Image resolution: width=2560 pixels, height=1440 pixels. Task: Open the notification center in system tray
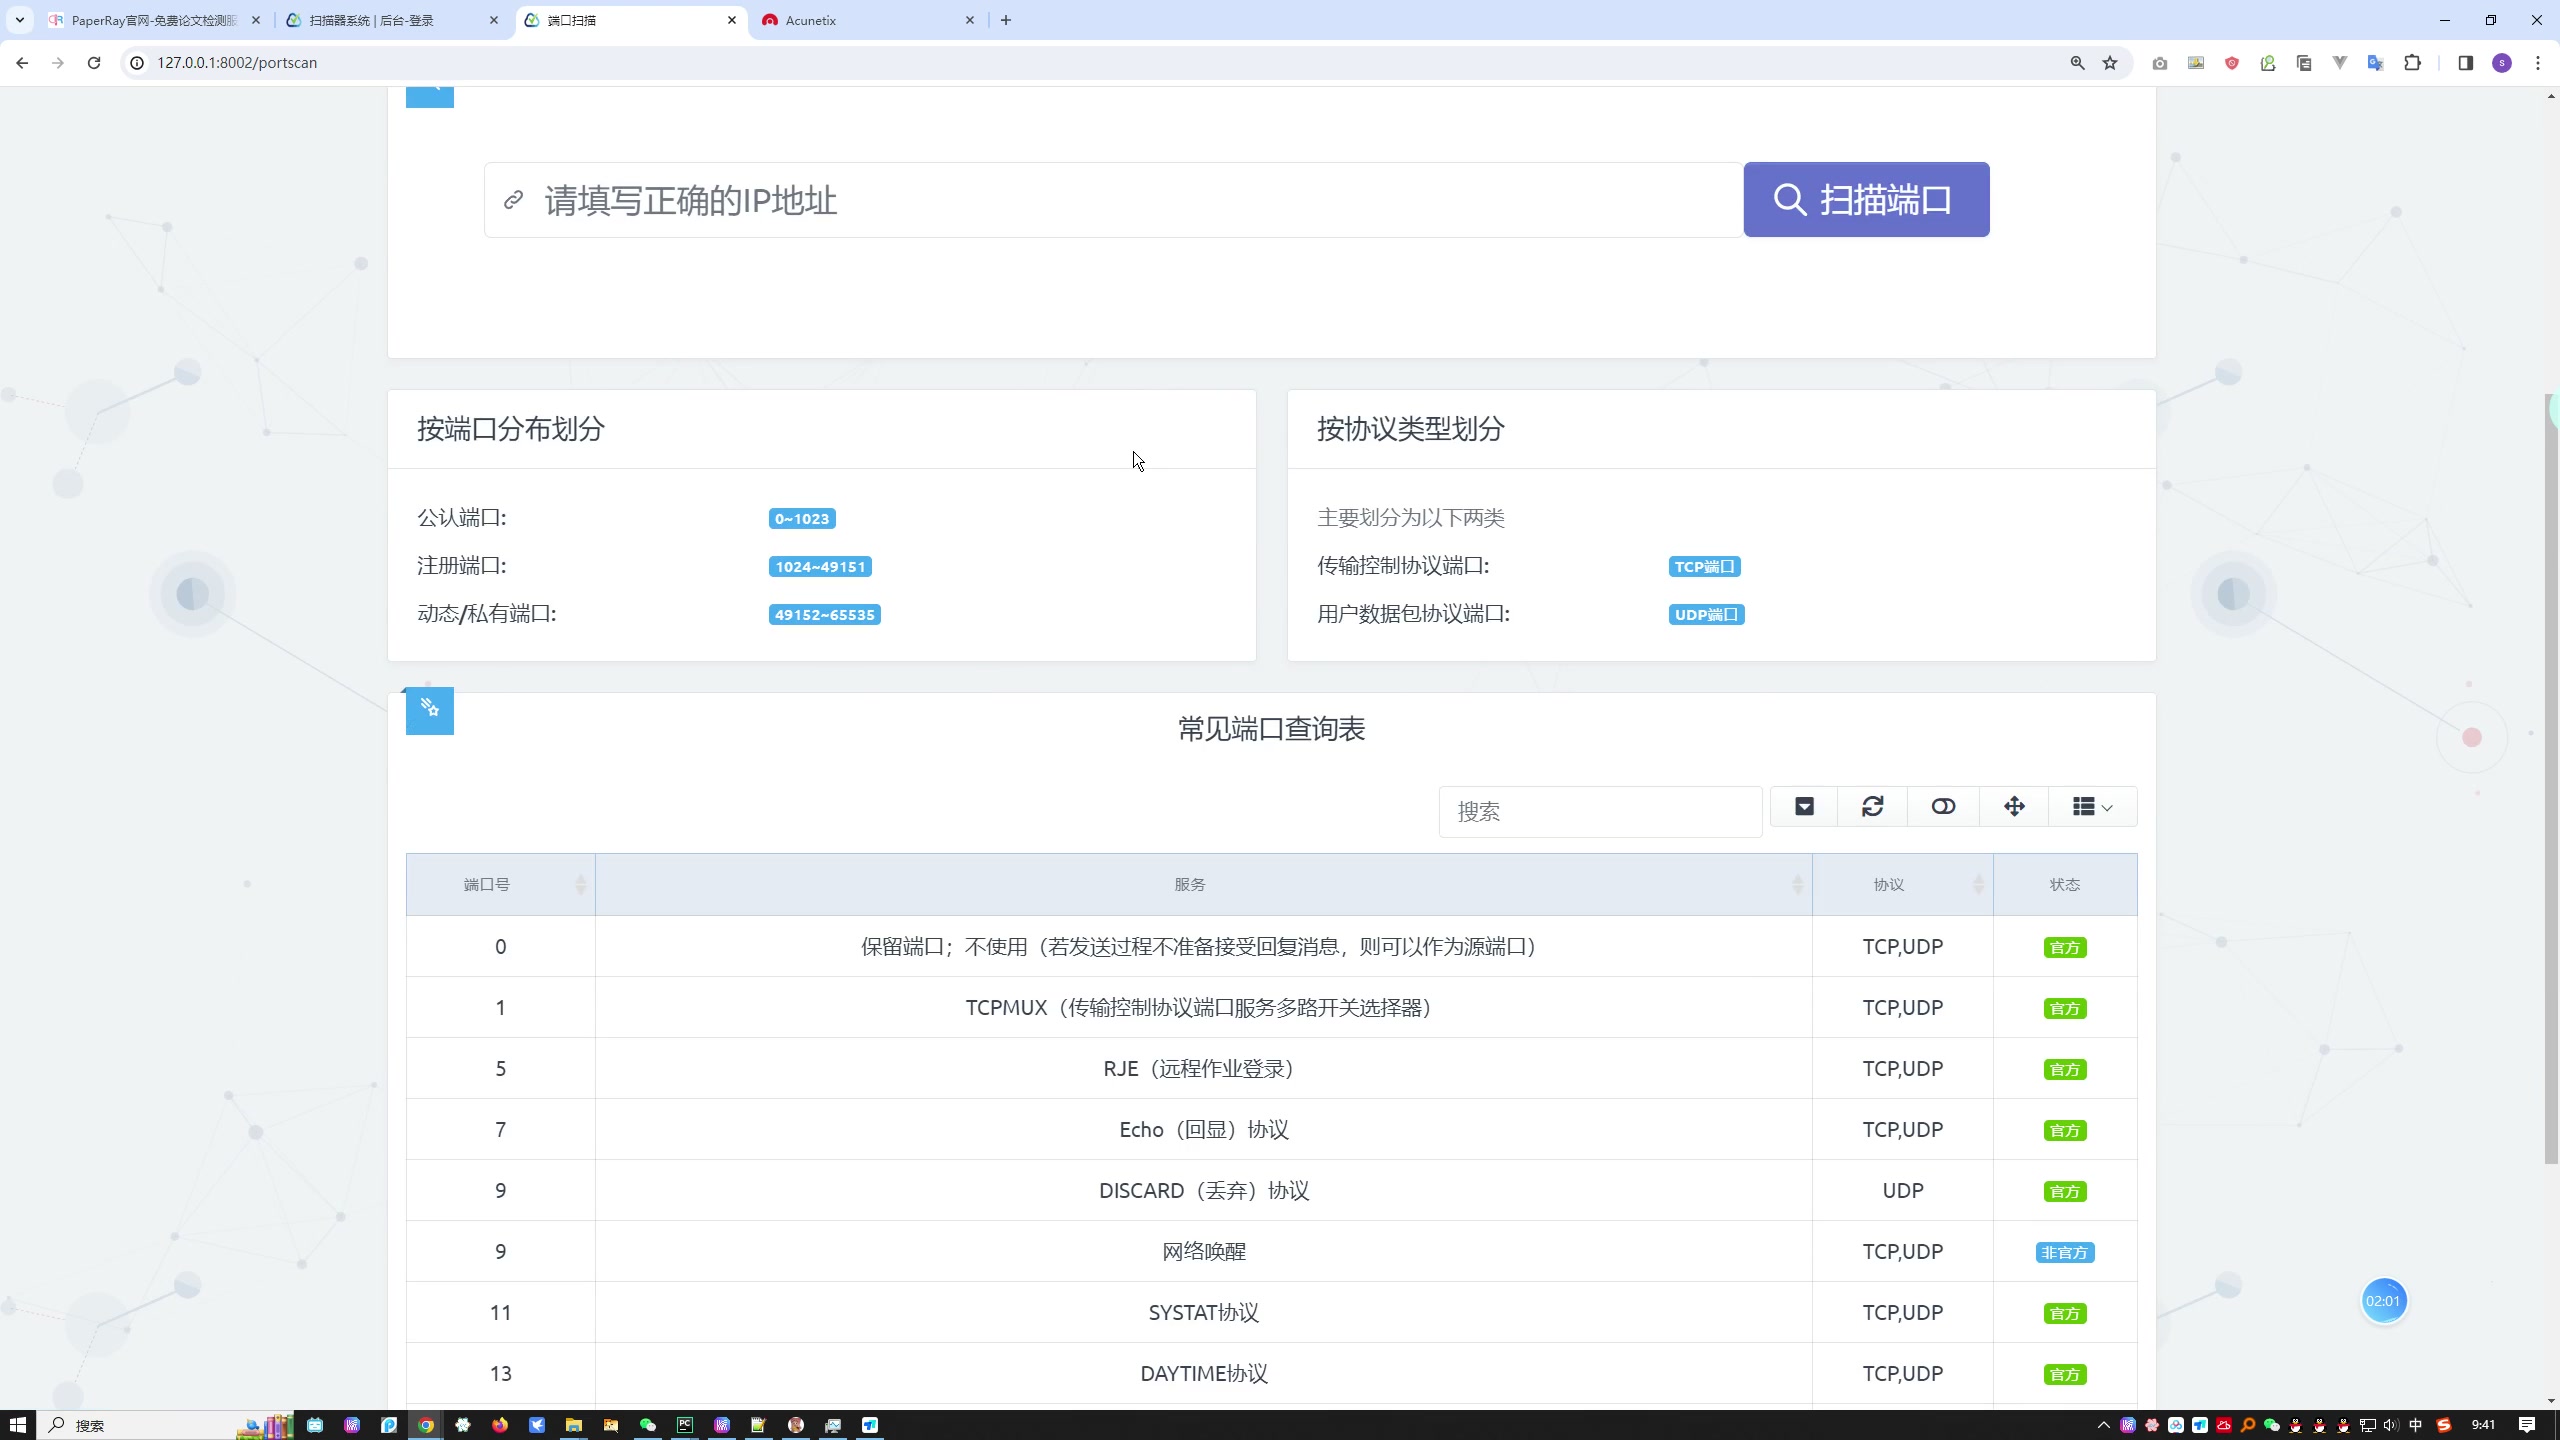pos(2527,1425)
